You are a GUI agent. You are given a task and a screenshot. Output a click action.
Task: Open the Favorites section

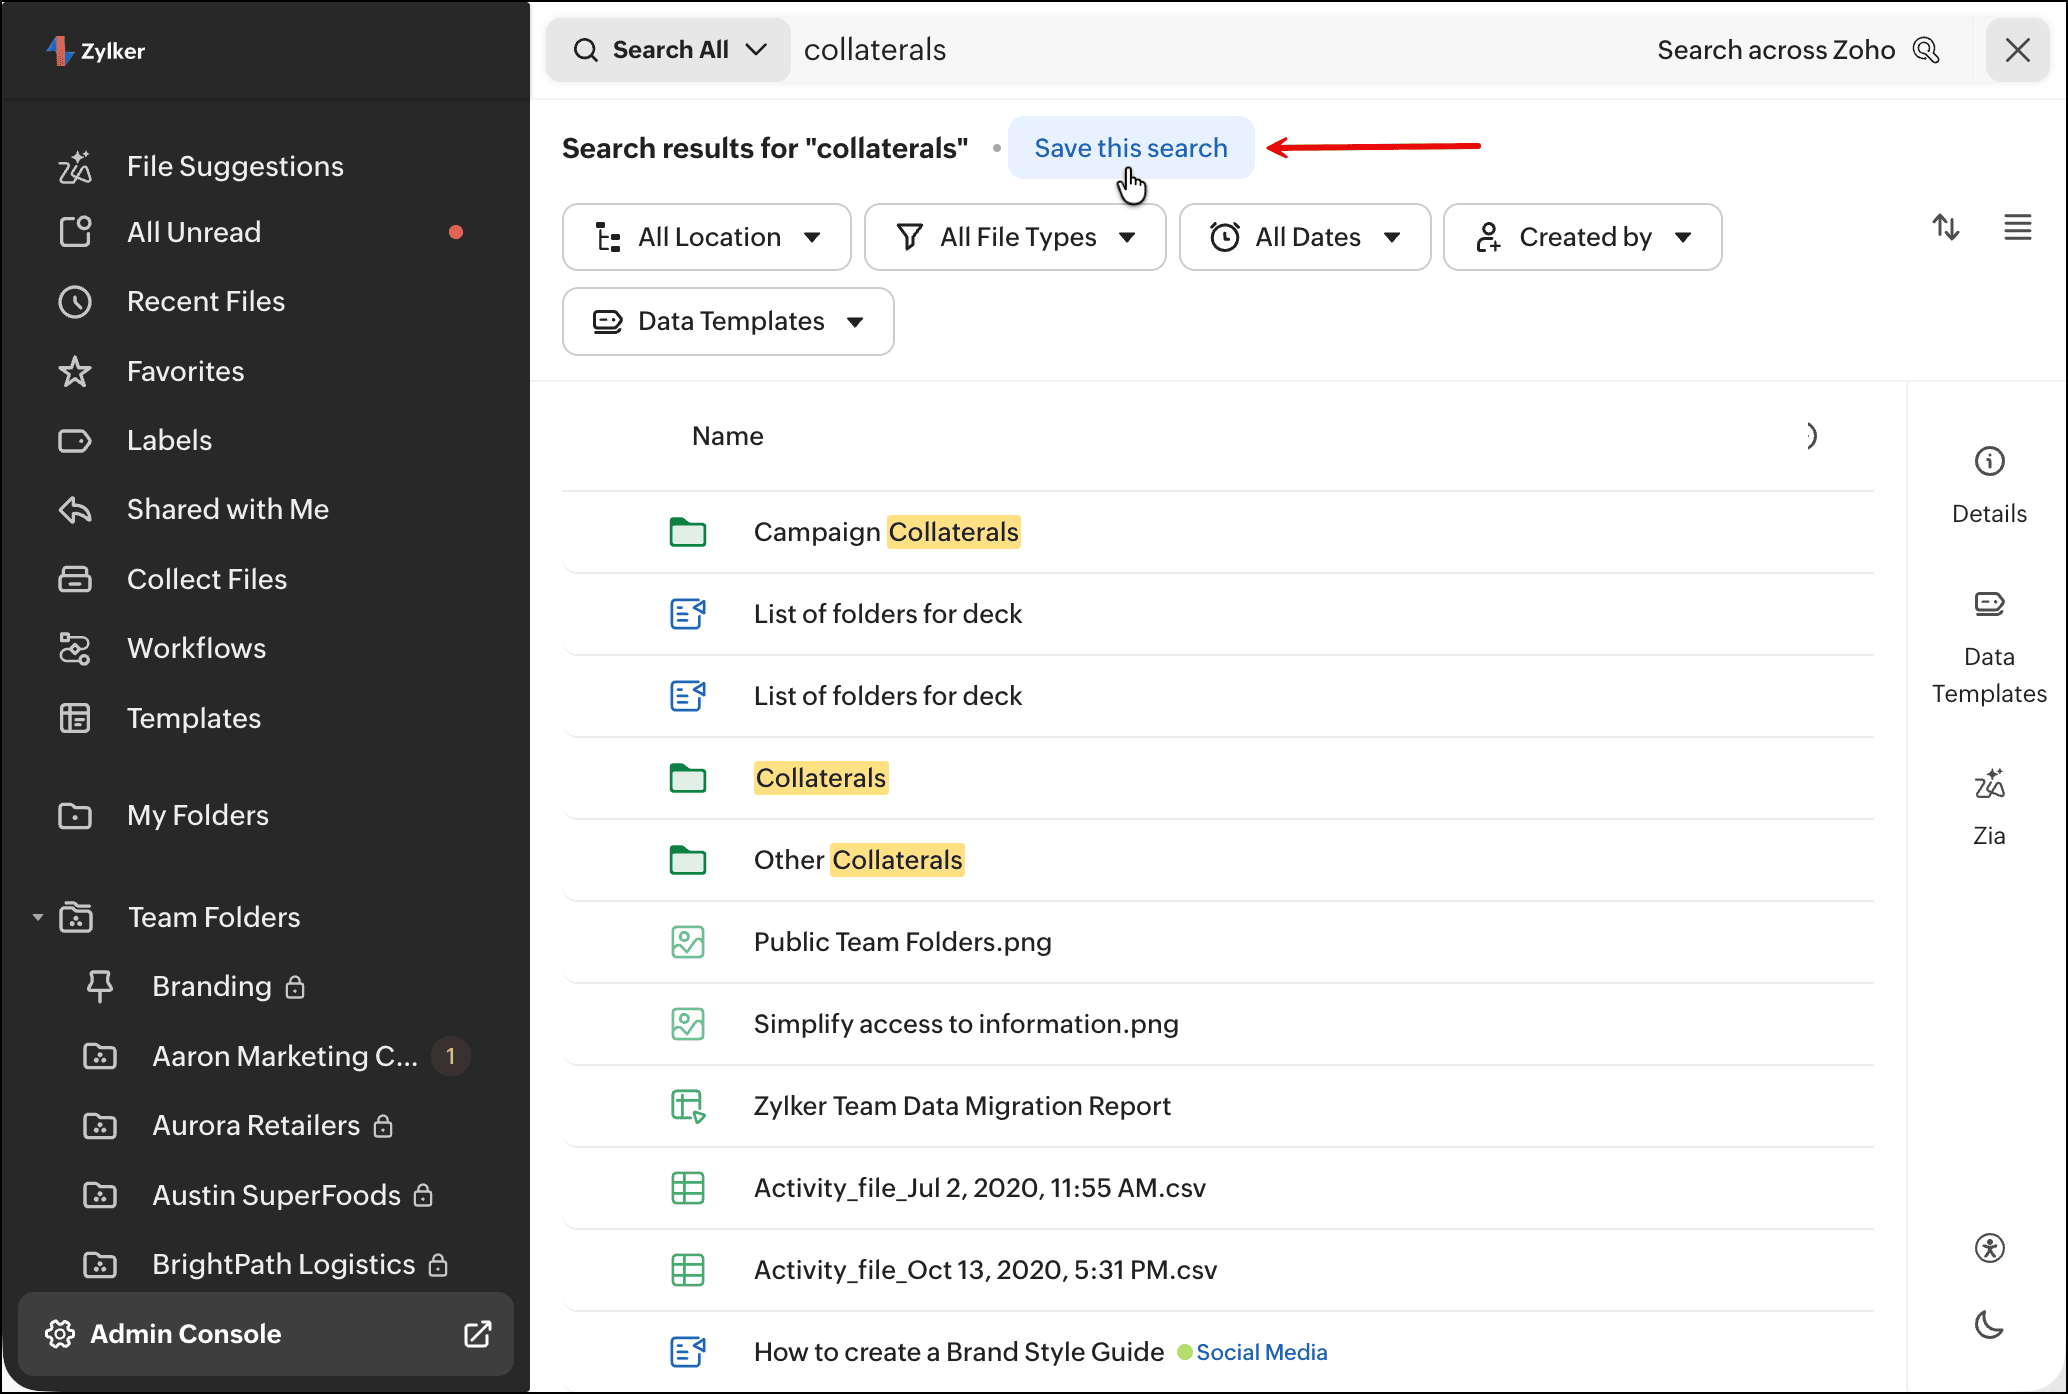pyautogui.click(x=185, y=371)
